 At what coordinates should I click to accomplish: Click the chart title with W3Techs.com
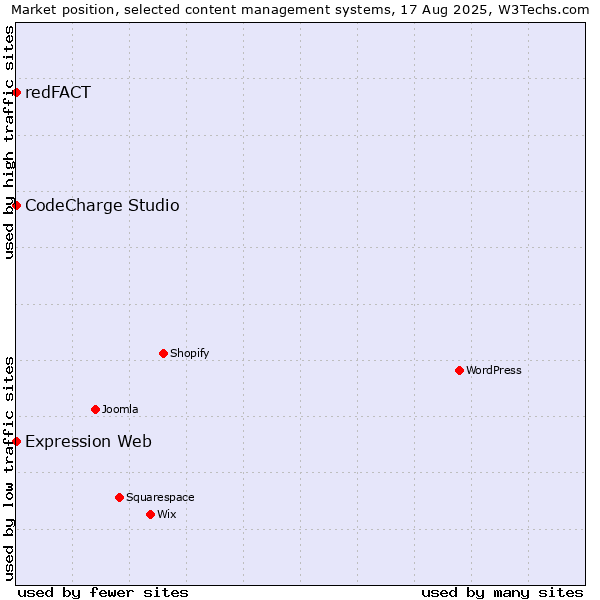300,10
